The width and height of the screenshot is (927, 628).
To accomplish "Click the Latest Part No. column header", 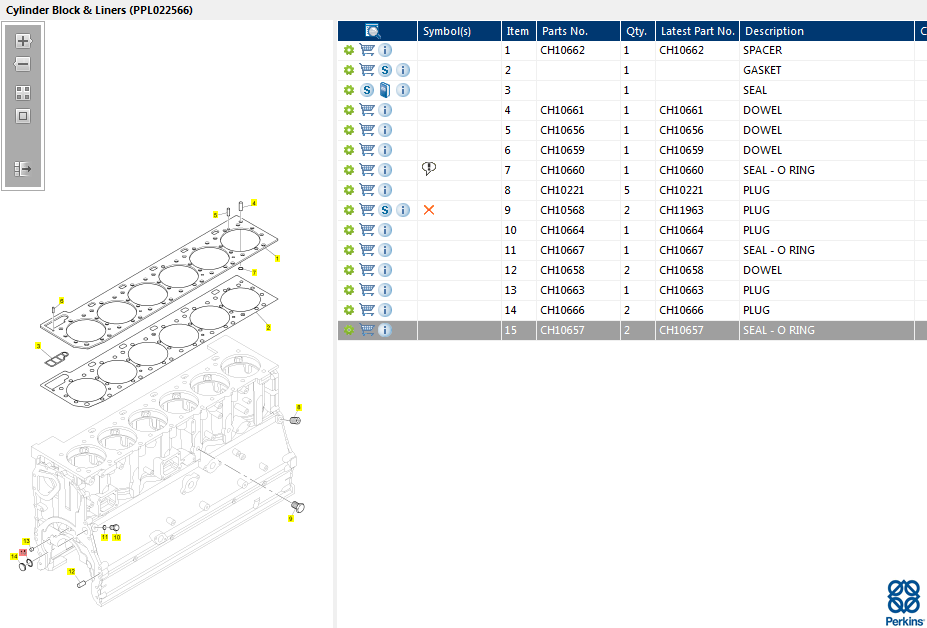I will pos(697,31).
